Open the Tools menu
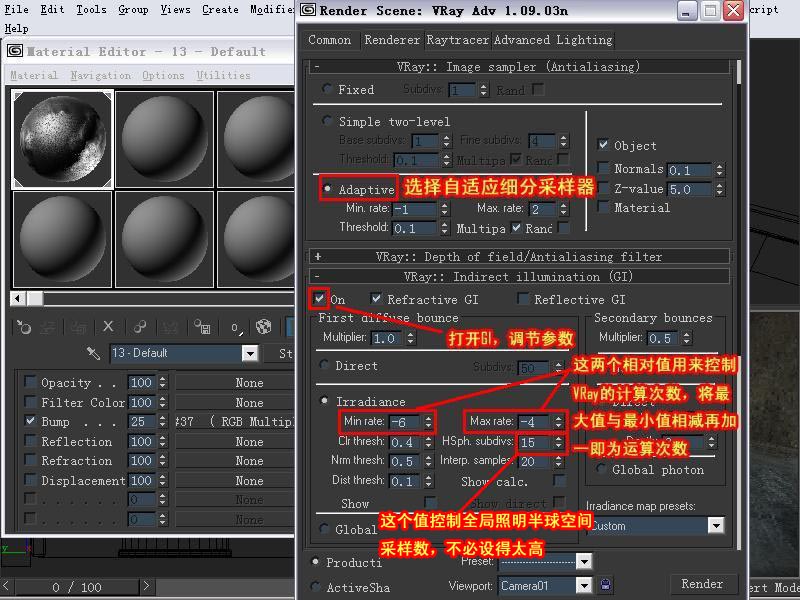Viewport: 800px width, 600px height. pyautogui.click(x=91, y=9)
